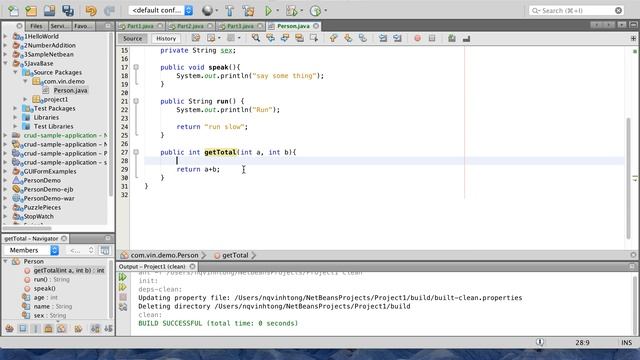Toggle Show Non-Public Members filter
Image resolution: width=640 pixels, height=360 pixels.
point(49,329)
